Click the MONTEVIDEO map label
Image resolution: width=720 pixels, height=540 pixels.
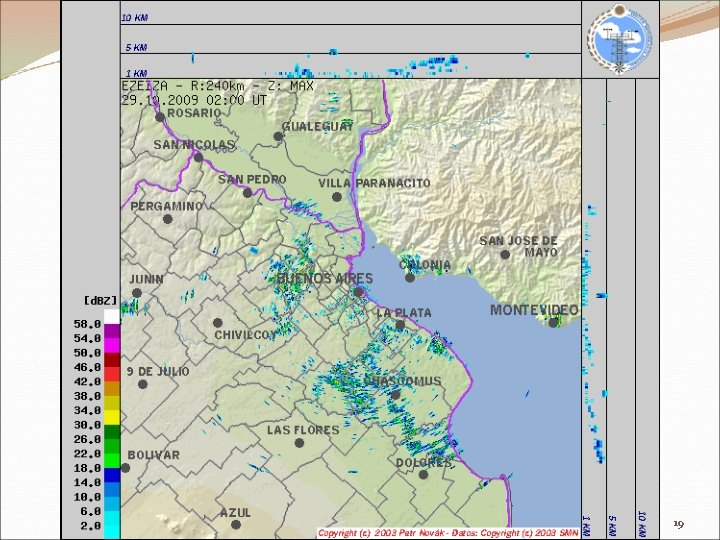534,310
